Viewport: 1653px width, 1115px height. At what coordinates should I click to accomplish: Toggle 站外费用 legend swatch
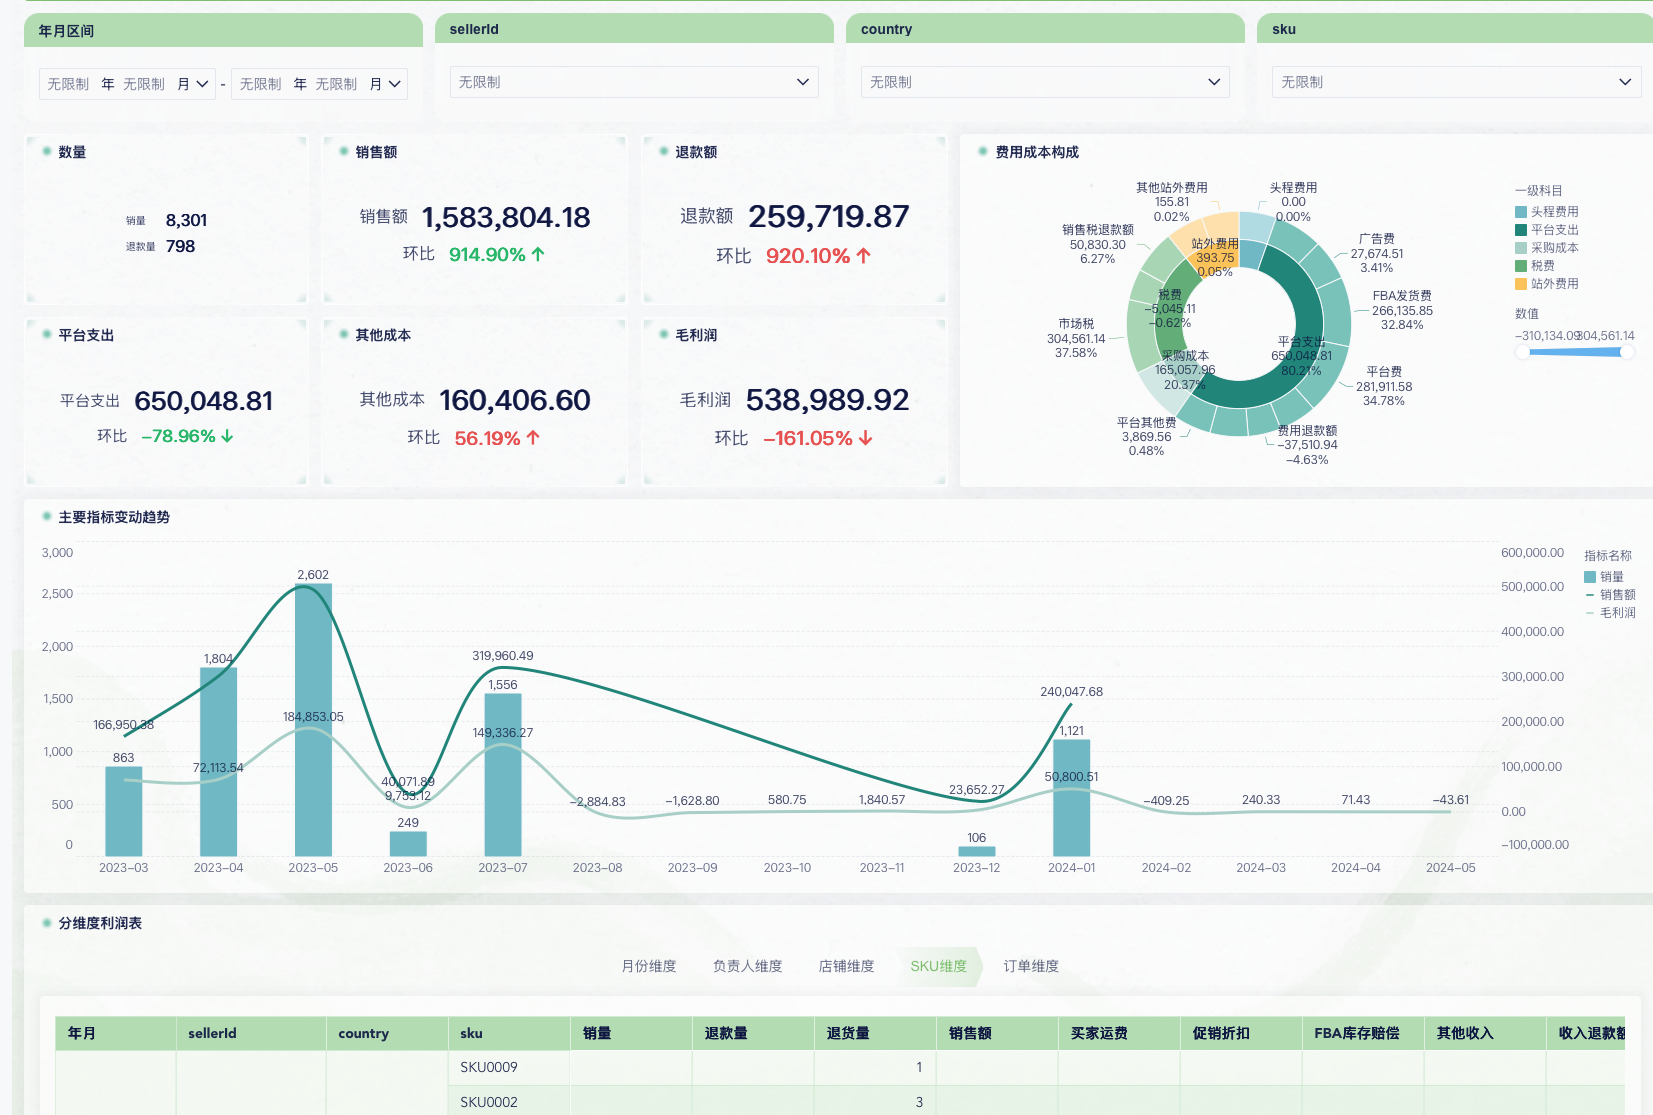point(1521,284)
